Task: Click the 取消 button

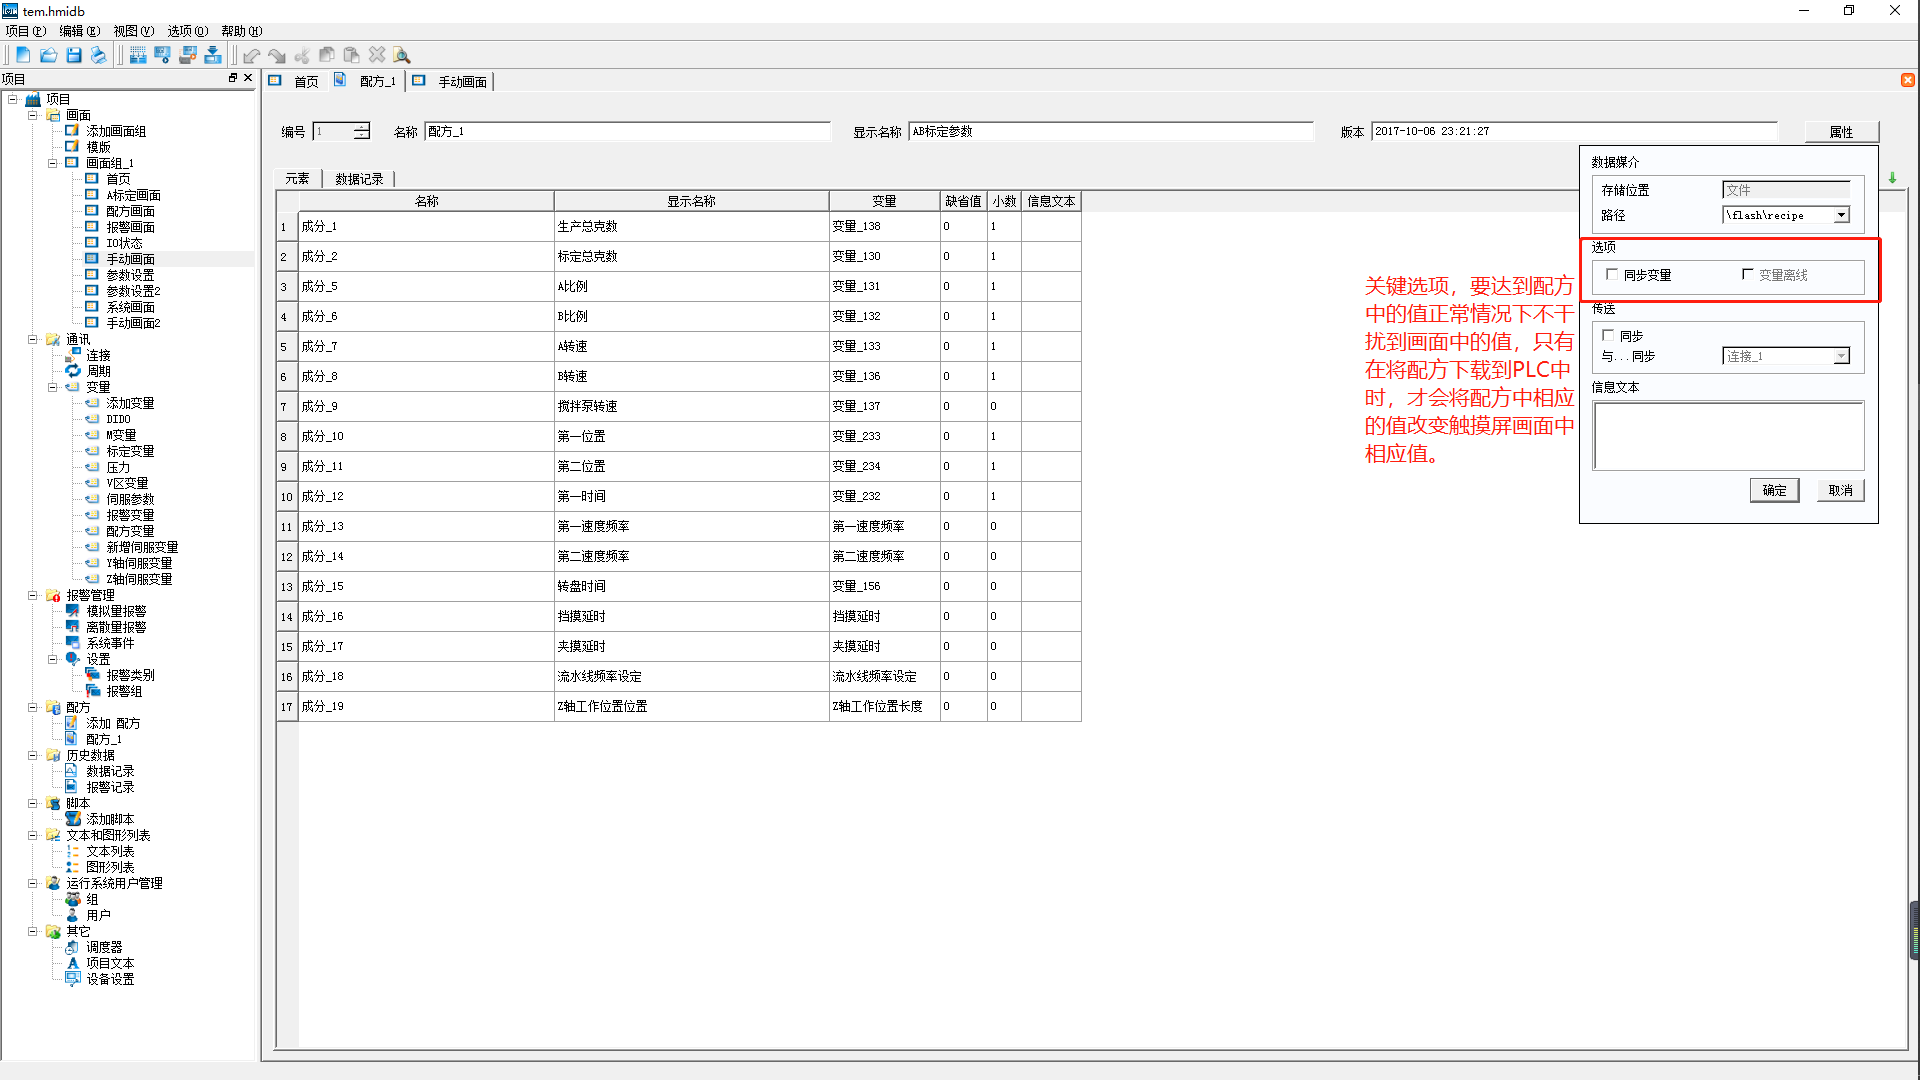Action: pyautogui.click(x=1840, y=490)
